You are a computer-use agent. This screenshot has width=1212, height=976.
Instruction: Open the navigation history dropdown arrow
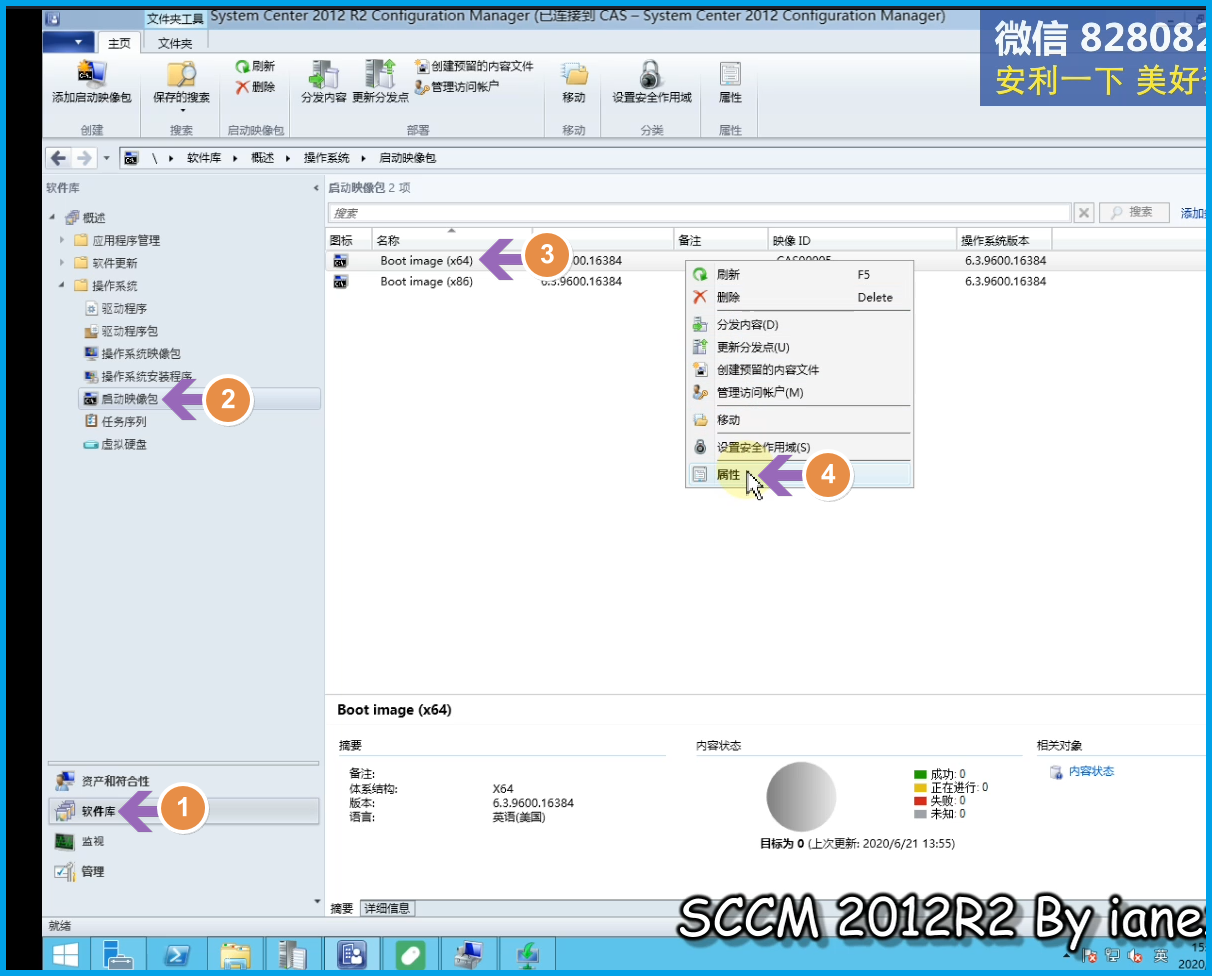pos(106,158)
